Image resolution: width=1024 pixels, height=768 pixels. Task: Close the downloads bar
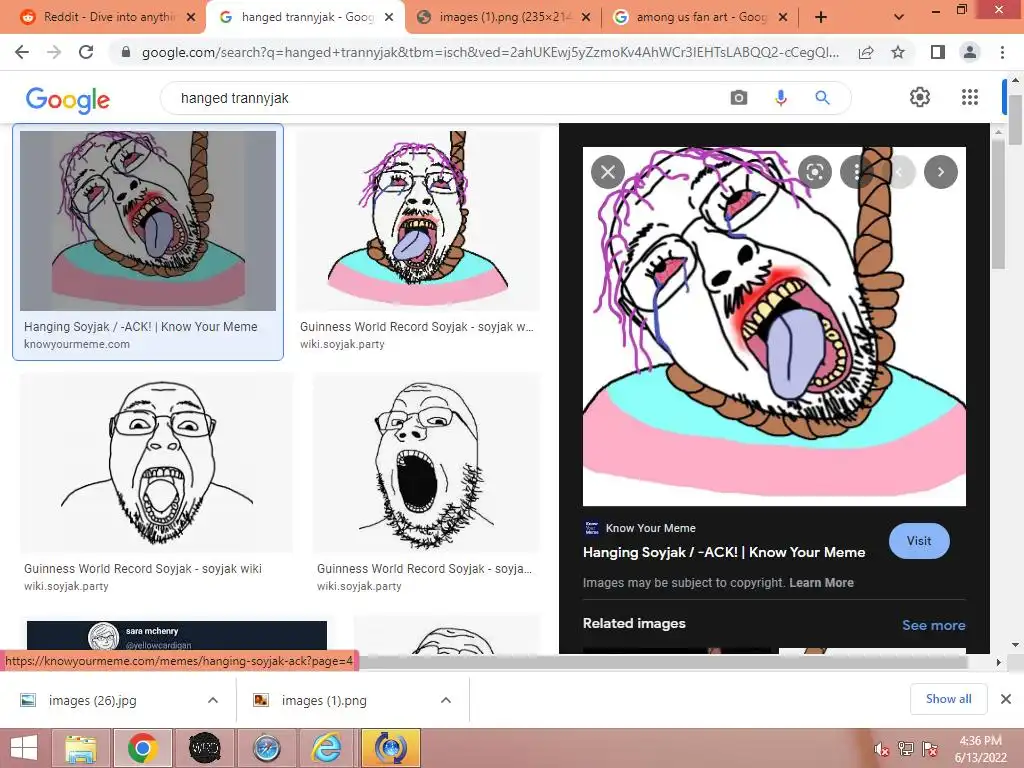click(x=1006, y=699)
